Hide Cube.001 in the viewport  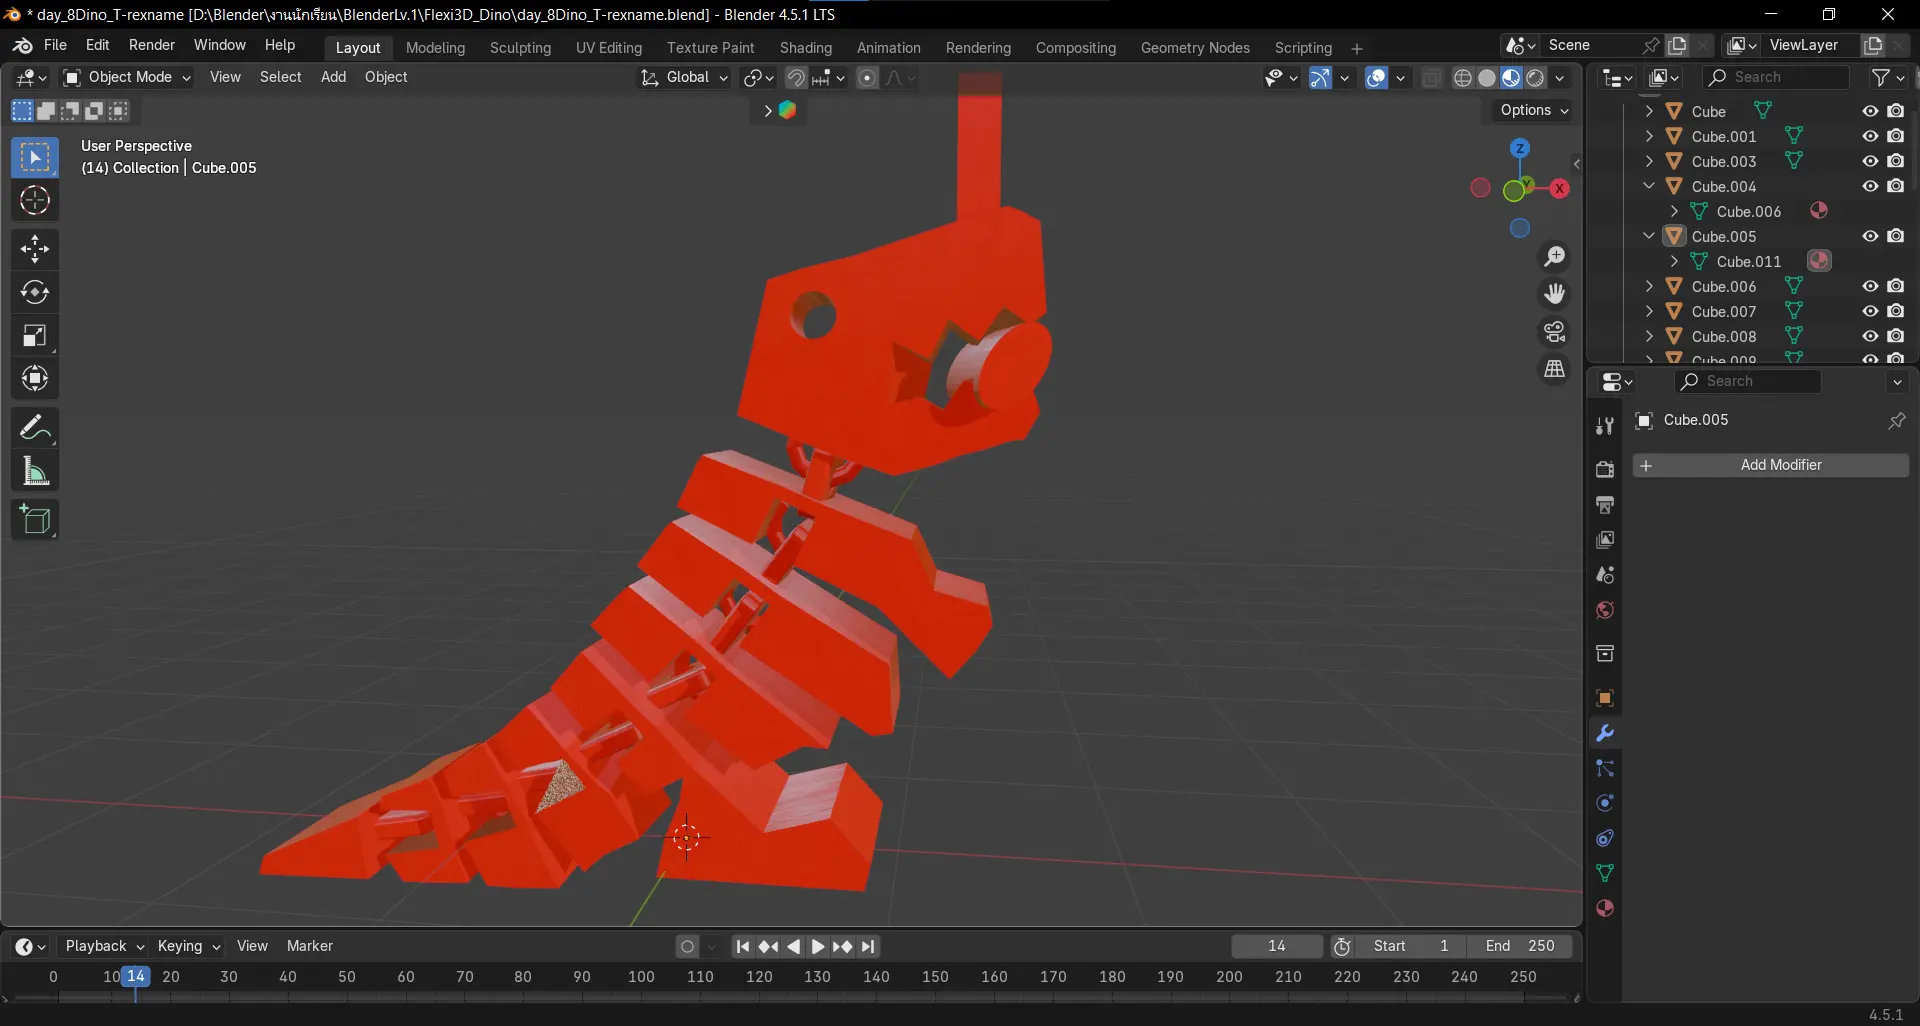pos(1869,136)
